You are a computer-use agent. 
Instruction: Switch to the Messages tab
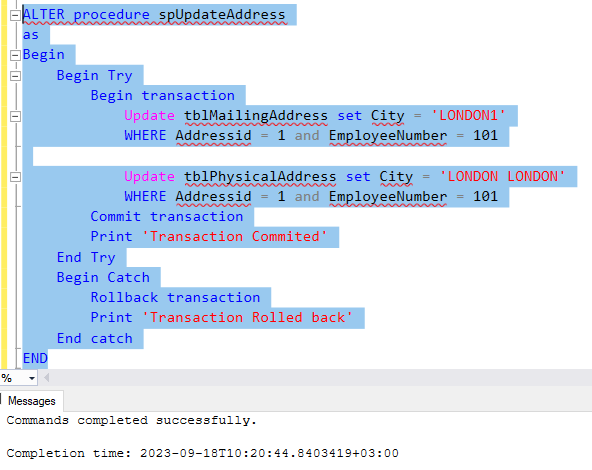pos(32,401)
